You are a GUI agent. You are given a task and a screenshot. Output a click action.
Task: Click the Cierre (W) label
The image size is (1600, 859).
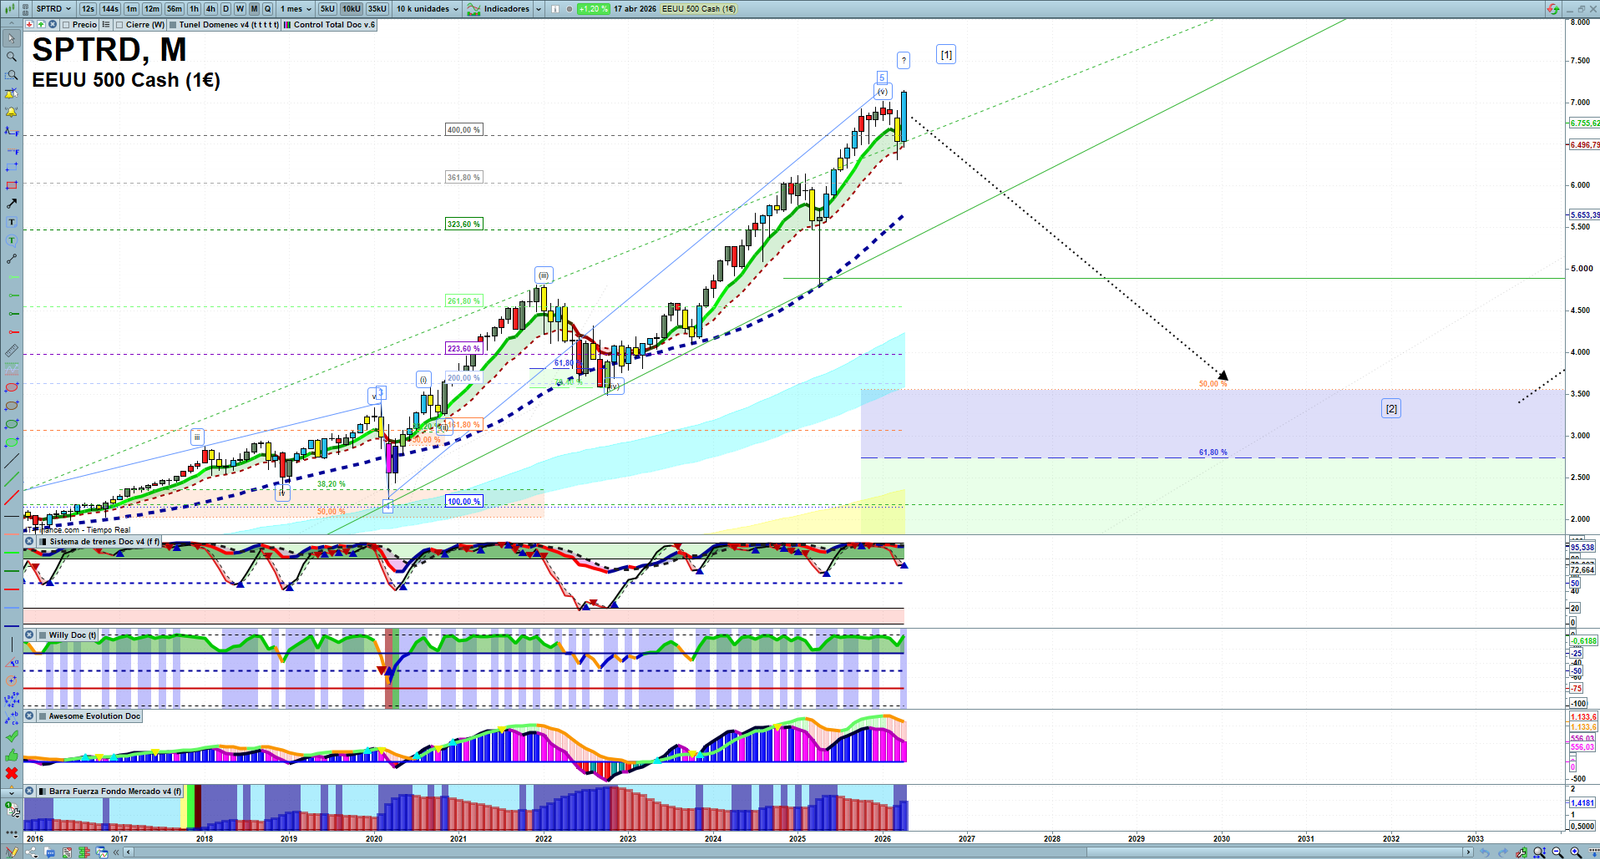coord(145,25)
